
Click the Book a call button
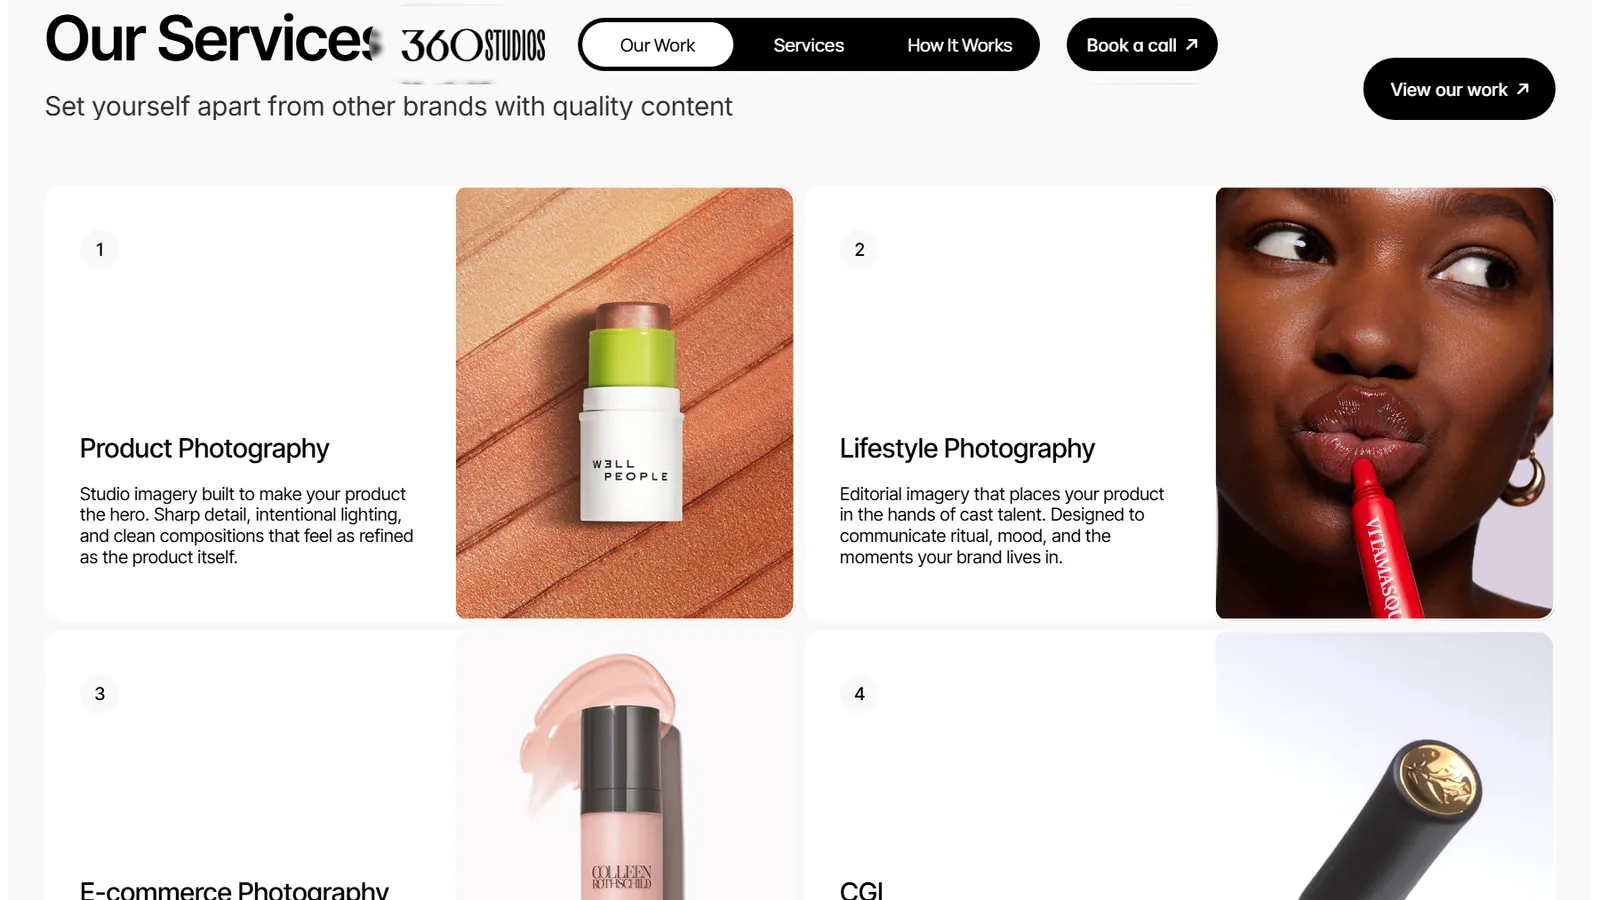1142,45
